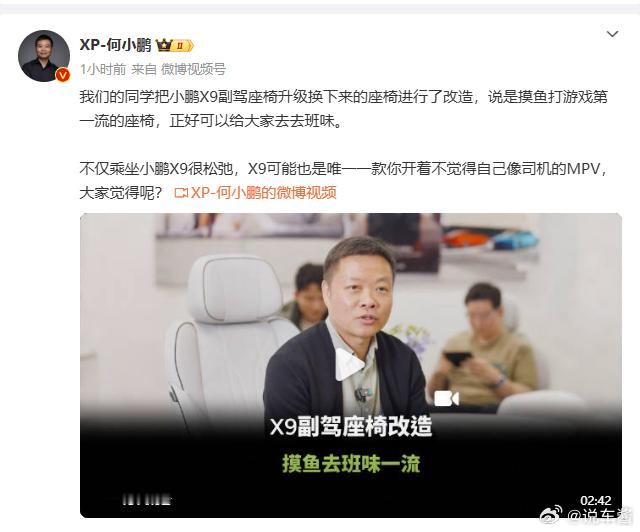This screenshot has height=532, width=640.
Task: Click the blurred view count on the video
Action: 147,500
